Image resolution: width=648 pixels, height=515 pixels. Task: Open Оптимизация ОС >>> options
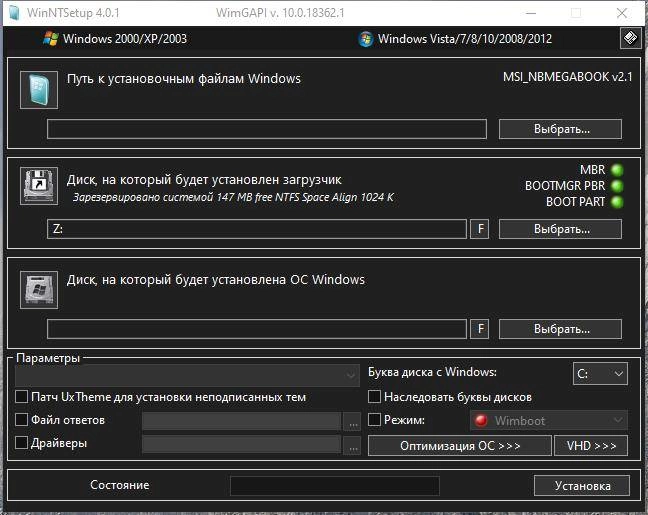pyautogui.click(x=460, y=446)
